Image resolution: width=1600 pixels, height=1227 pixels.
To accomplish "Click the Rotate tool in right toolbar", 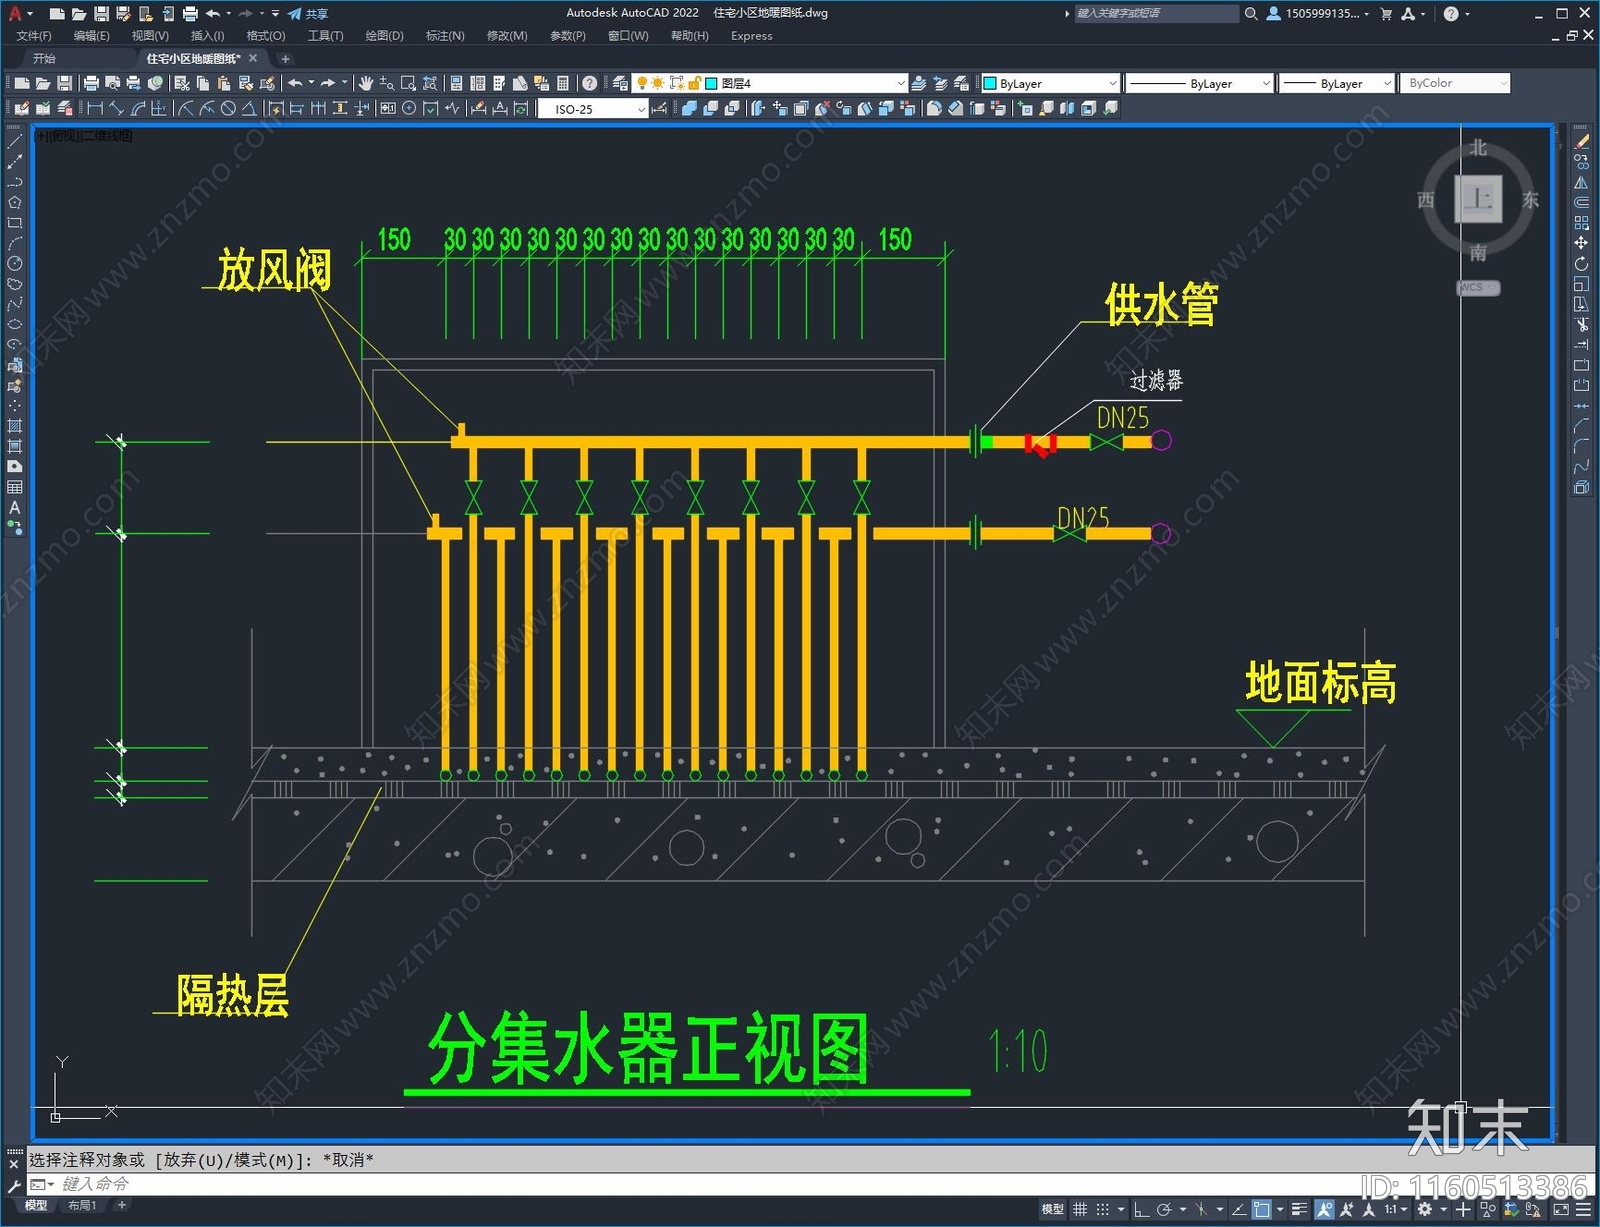I will (x=1581, y=264).
